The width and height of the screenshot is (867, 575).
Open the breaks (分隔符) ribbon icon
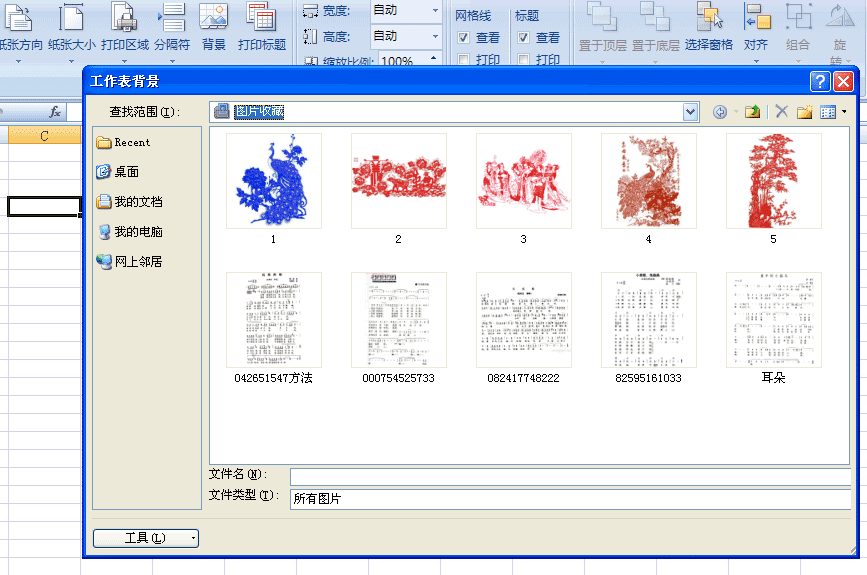(172, 18)
